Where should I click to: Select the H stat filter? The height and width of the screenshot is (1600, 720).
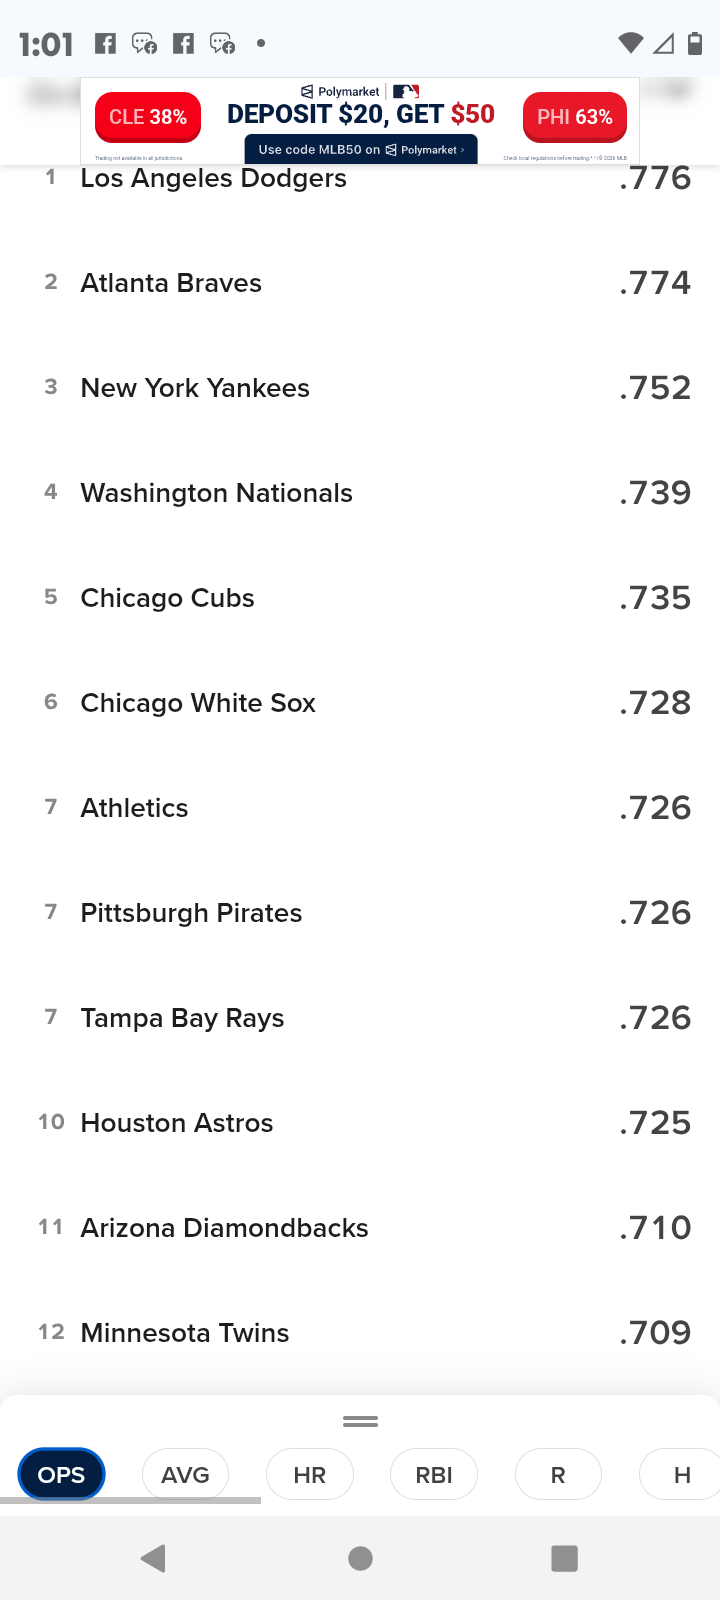682,1475
